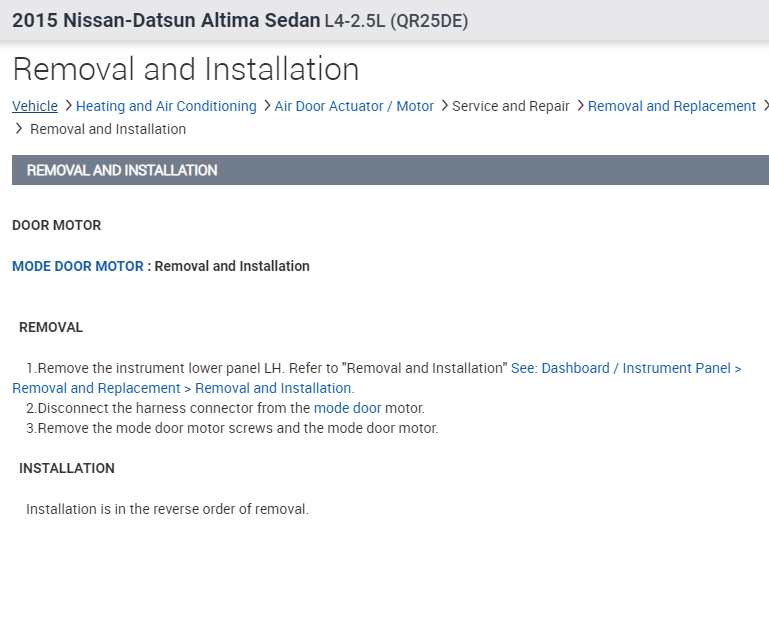This screenshot has height=644, width=769.
Task: Follow the See: Dashboard / Instrument Panel link
Action: (626, 368)
